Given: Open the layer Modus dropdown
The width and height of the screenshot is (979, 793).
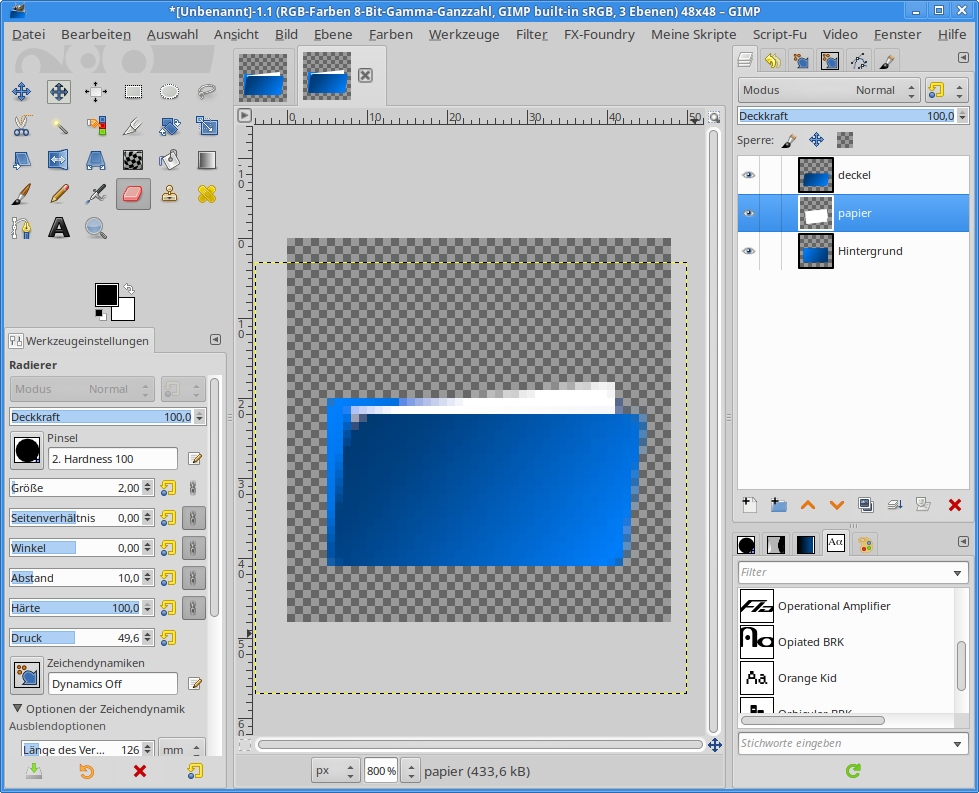Looking at the screenshot, I should point(829,90).
